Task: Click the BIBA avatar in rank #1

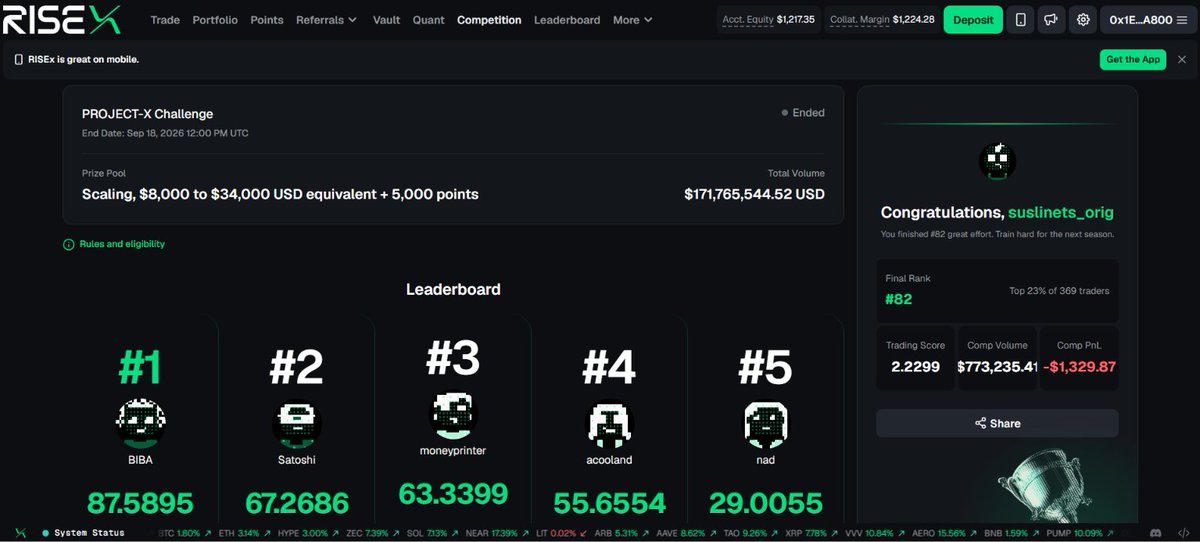Action: coord(140,422)
